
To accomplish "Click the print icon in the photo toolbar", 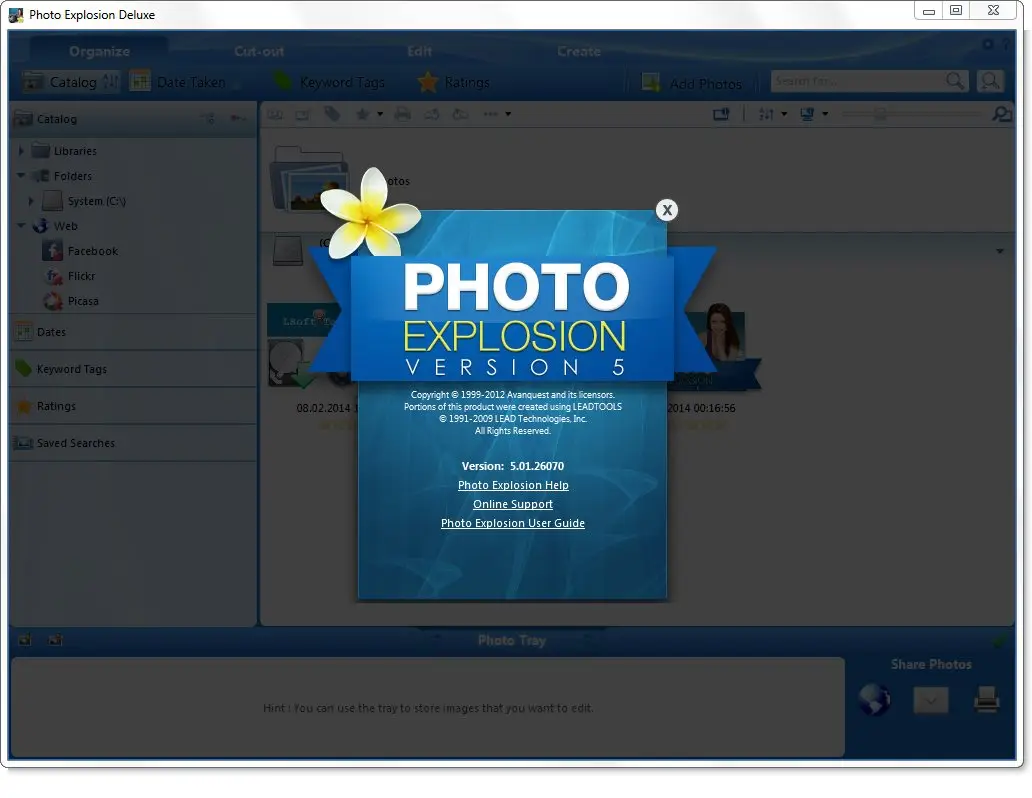I will 403,114.
